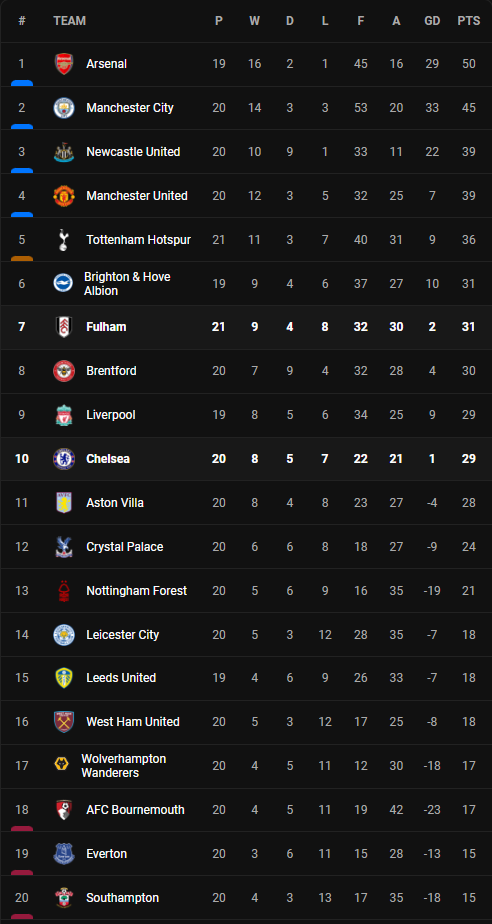The height and width of the screenshot is (924, 492).
Task: Click the Everton club crest
Action: [64, 854]
